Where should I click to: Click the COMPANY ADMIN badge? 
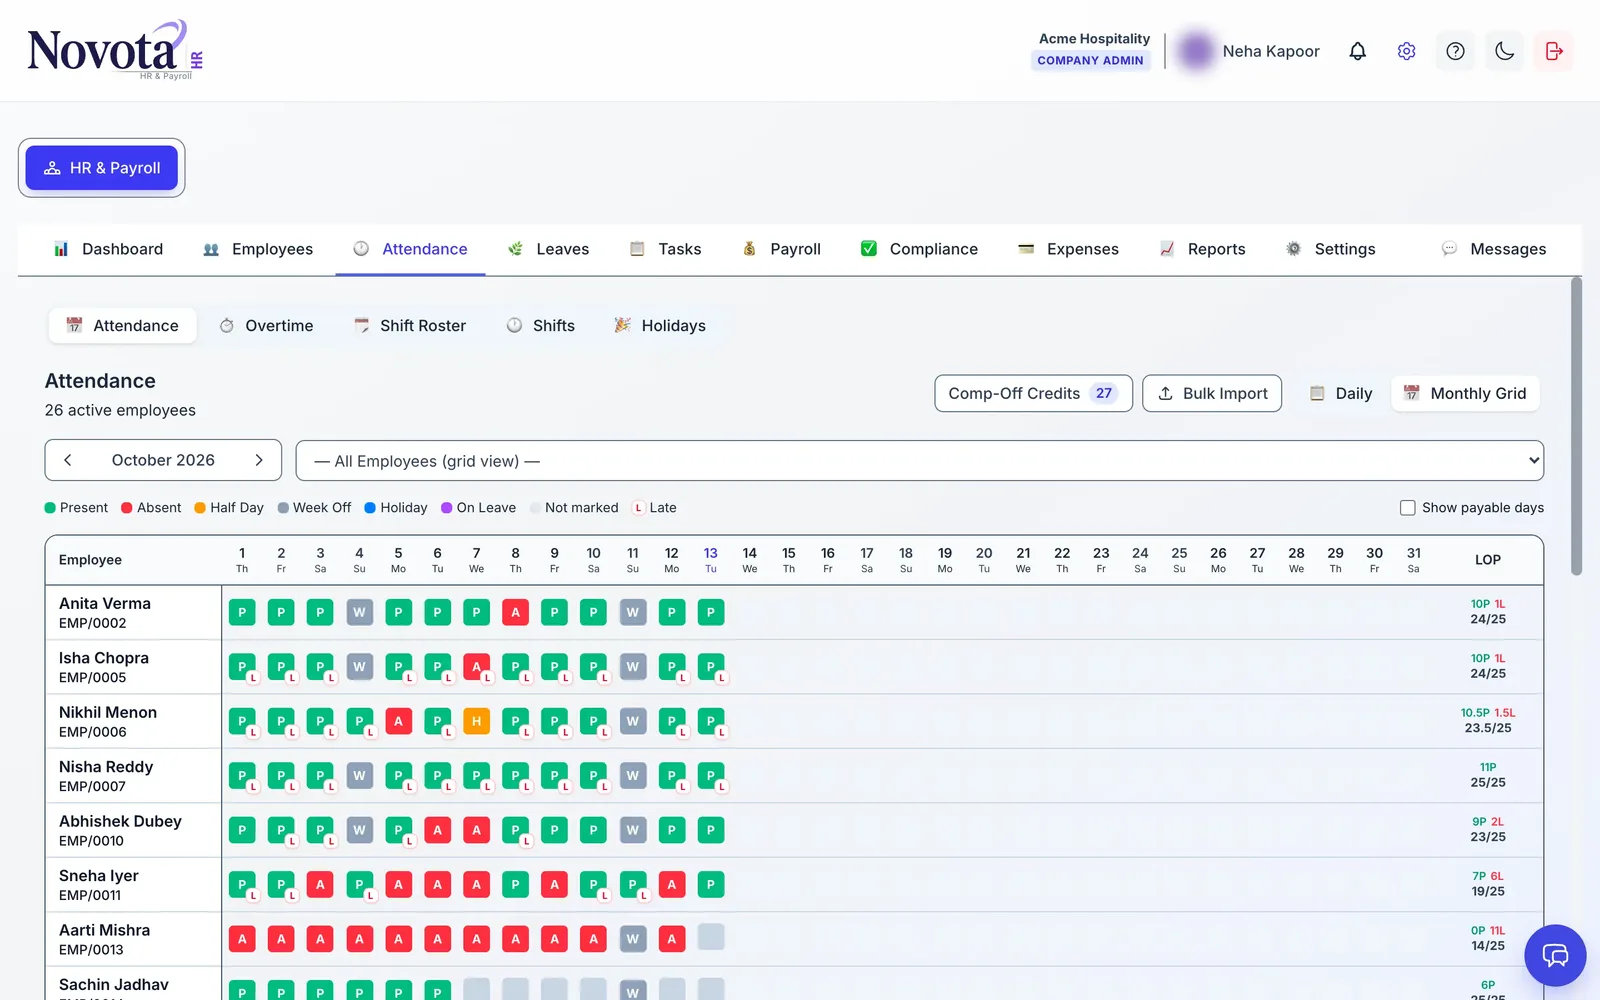1090,60
